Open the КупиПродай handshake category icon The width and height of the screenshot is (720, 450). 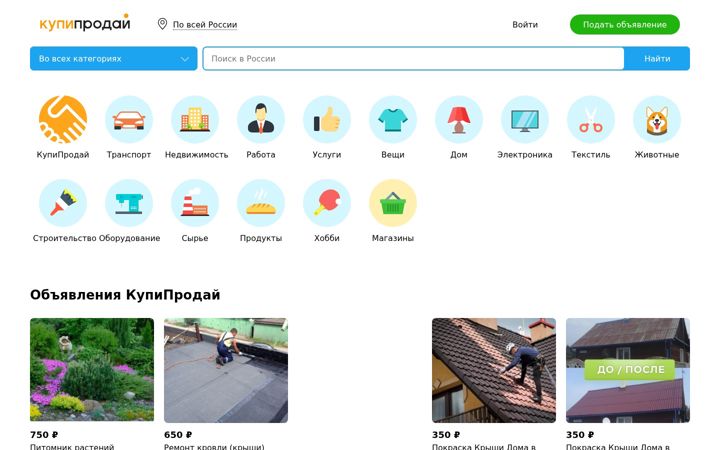click(63, 119)
